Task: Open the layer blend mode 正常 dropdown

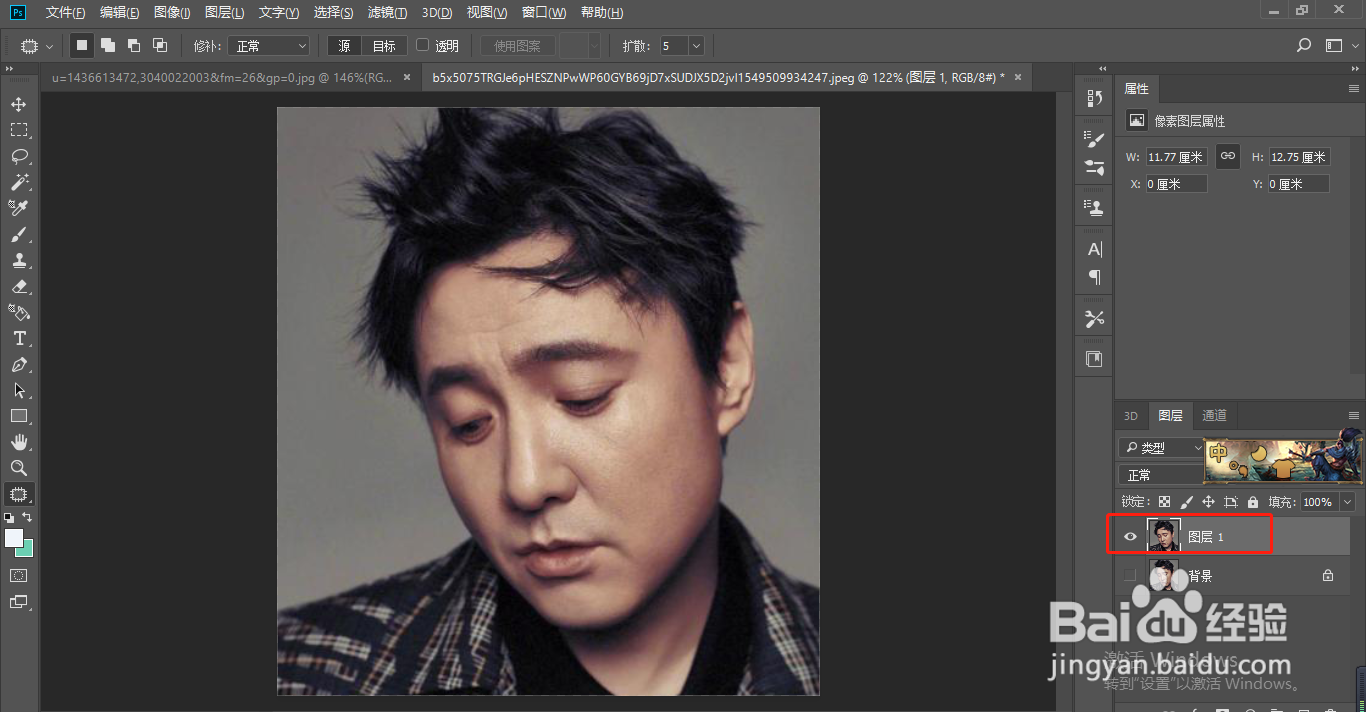Action: 1161,475
